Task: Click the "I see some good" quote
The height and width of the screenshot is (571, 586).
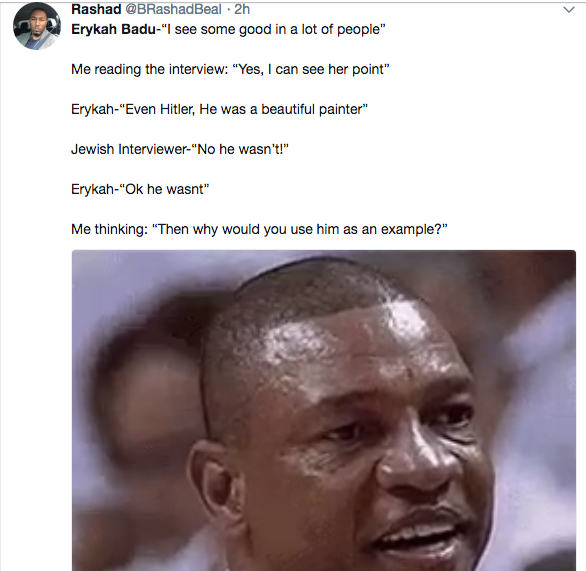Action: point(273,29)
